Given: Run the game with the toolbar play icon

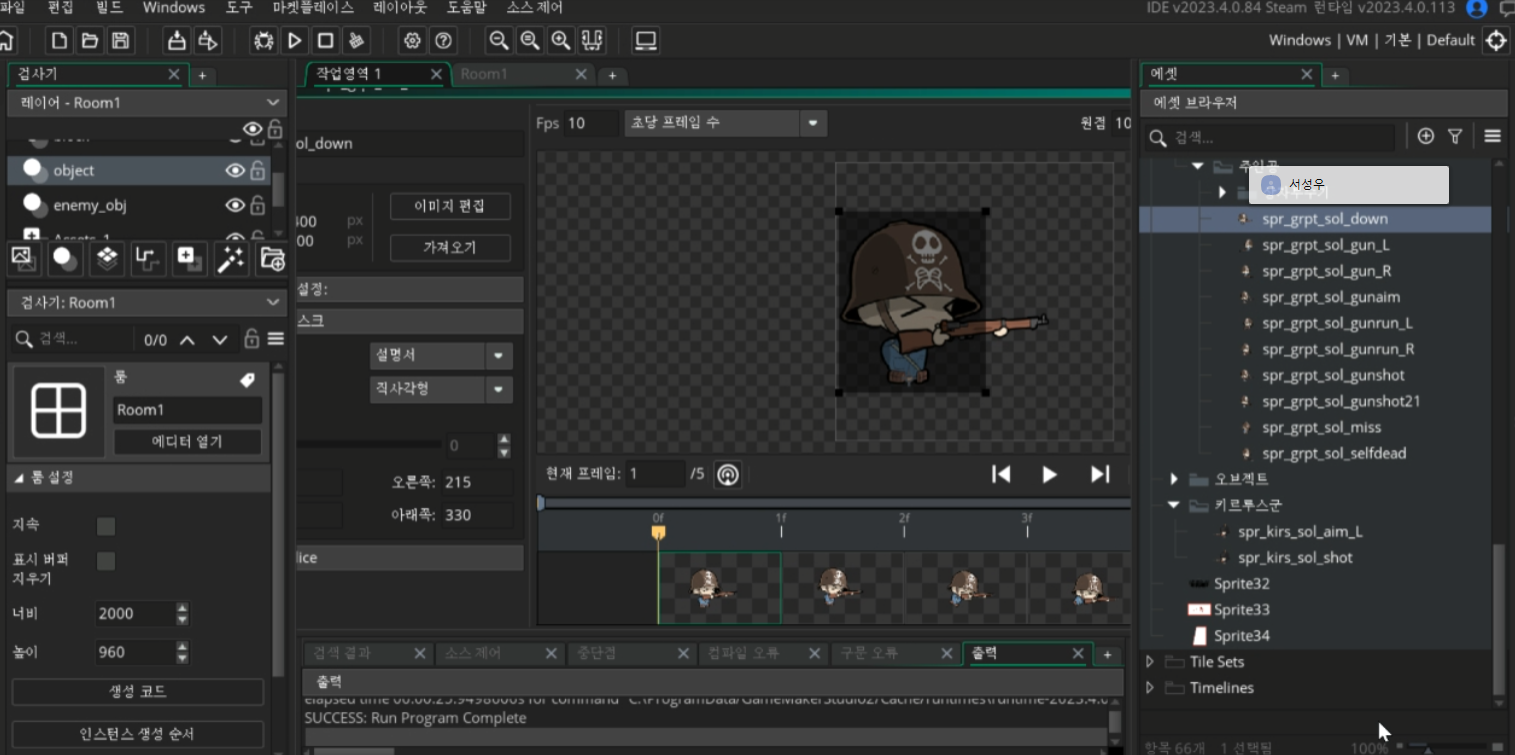Looking at the screenshot, I should pos(295,41).
